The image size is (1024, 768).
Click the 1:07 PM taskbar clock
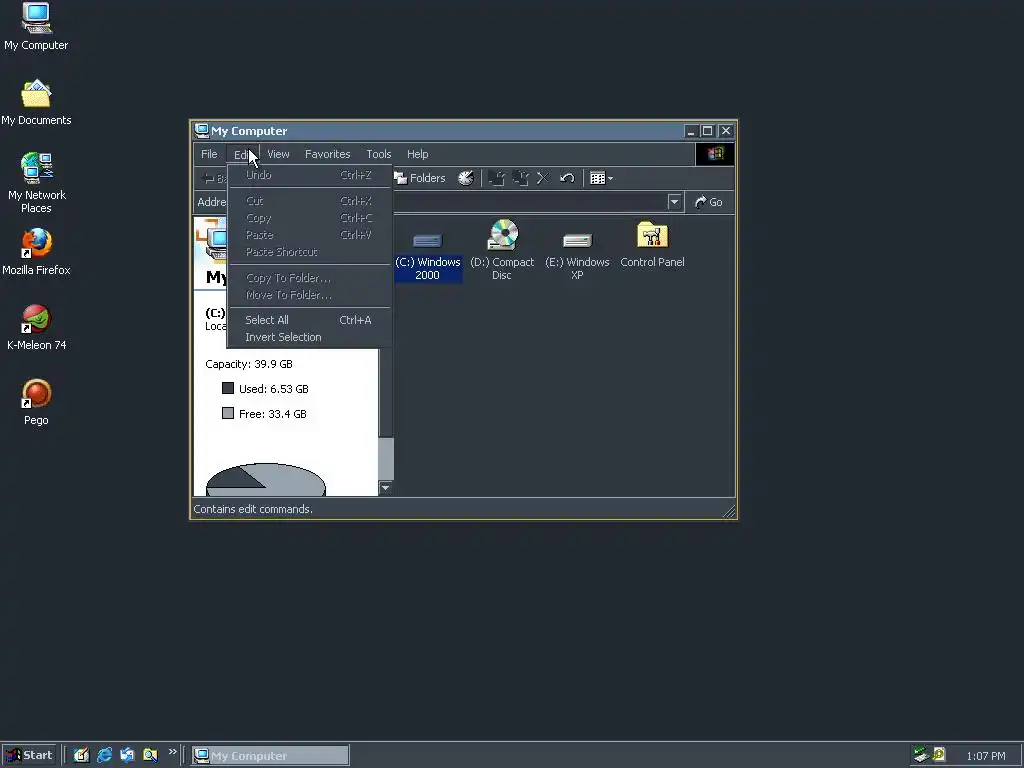pos(986,756)
